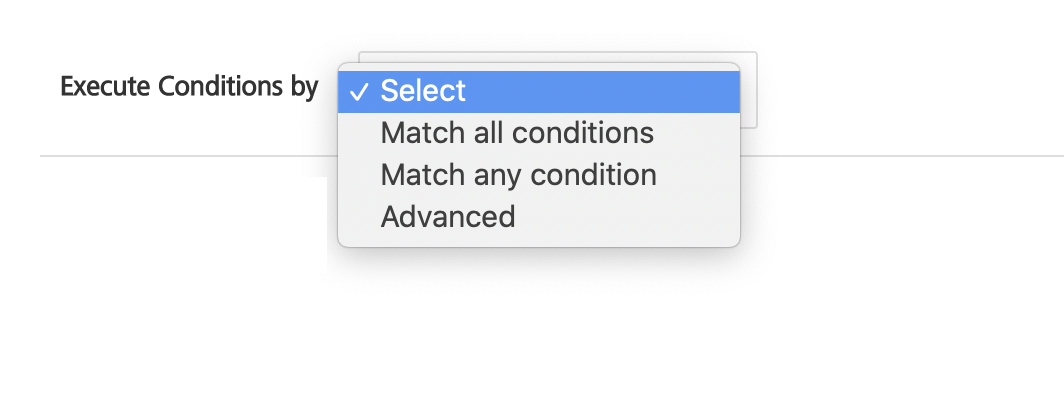Click the 'Execute Conditions by' label
Screen dimensions: 1064x400
tap(189, 87)
